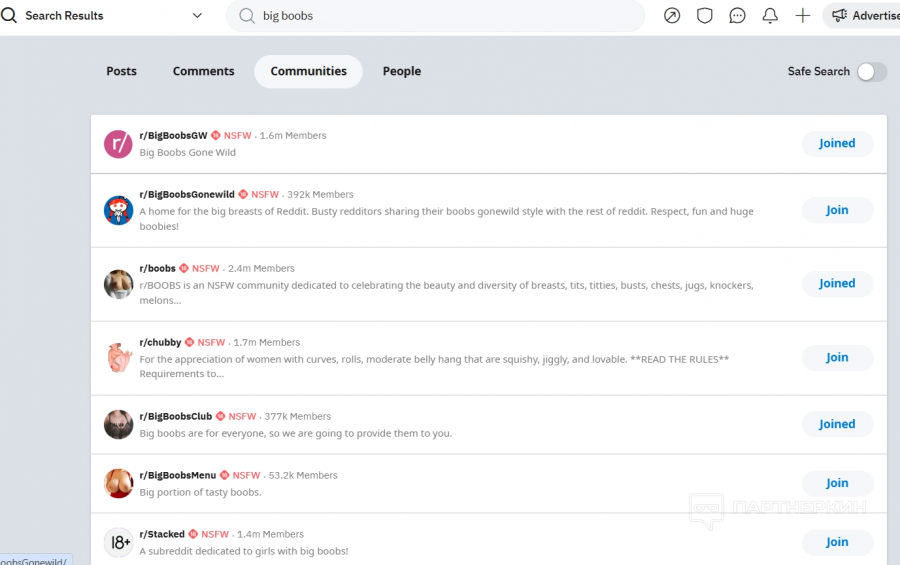Viewport: 900px width, 565px height.
Task: Click the '1.7m Members' text
Action: pyautogui.click(x=267, y=342)
